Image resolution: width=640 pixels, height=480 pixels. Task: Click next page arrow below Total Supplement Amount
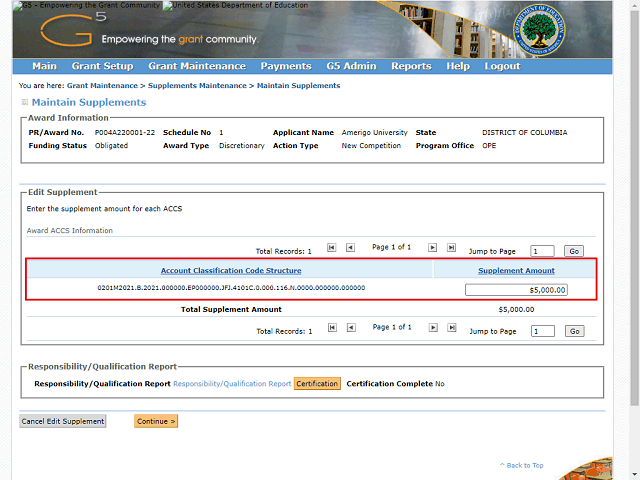[433, 328]
